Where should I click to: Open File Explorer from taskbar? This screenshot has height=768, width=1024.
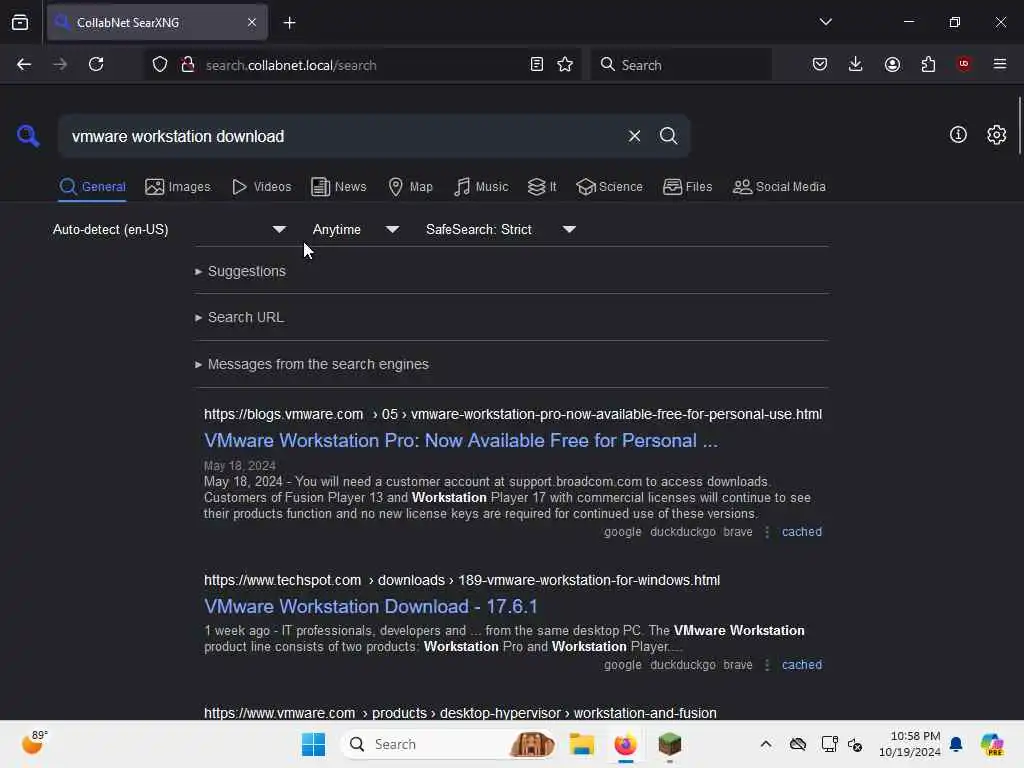pos(581,744)
